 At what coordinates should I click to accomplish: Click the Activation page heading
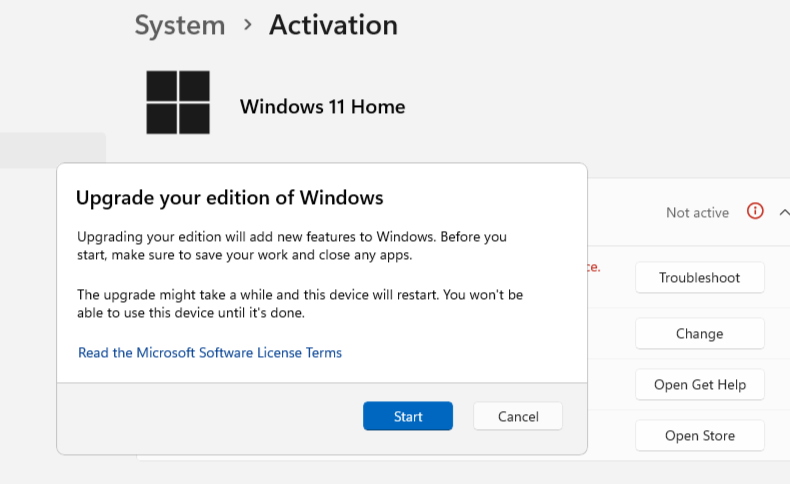334,25
